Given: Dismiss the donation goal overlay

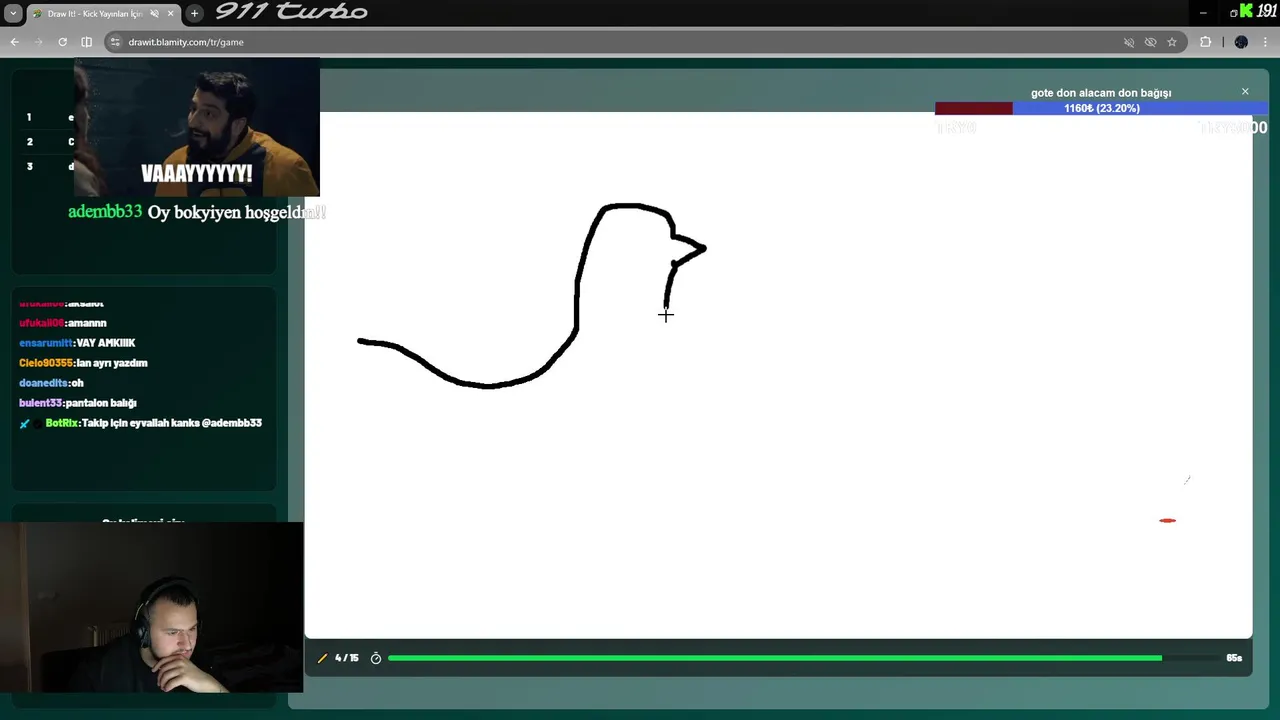Looking at the screenshot, I should [1245, 91].
